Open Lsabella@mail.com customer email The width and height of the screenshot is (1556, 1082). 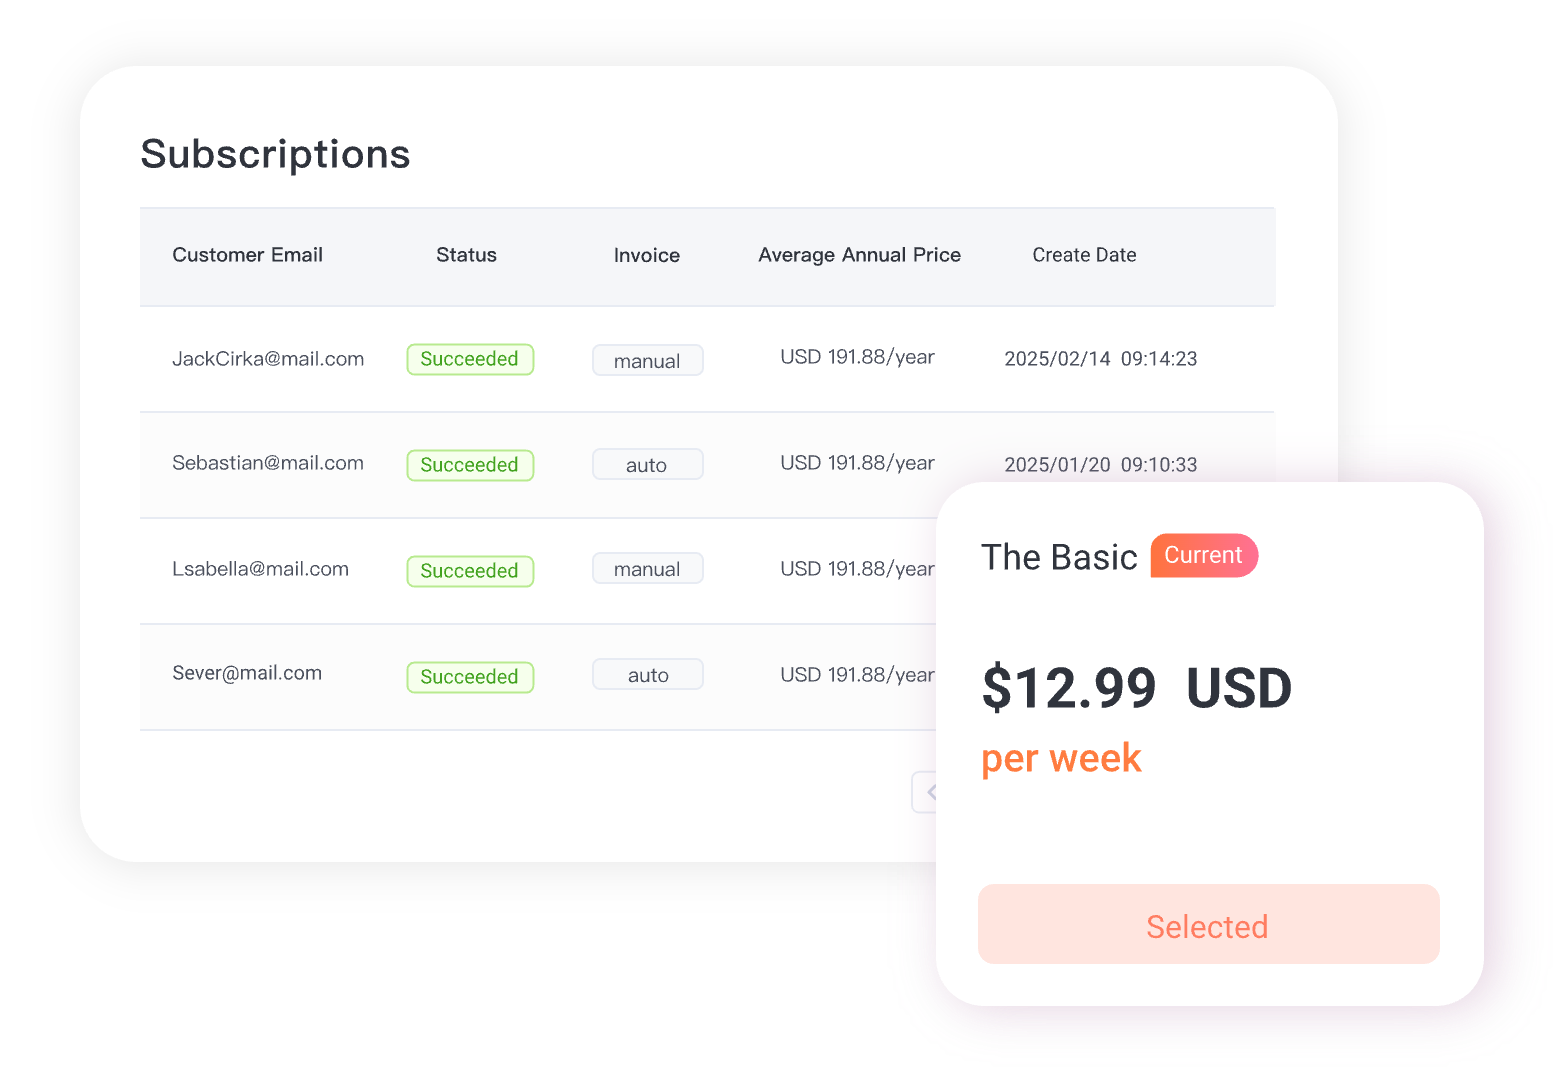[x=260, y=569]
